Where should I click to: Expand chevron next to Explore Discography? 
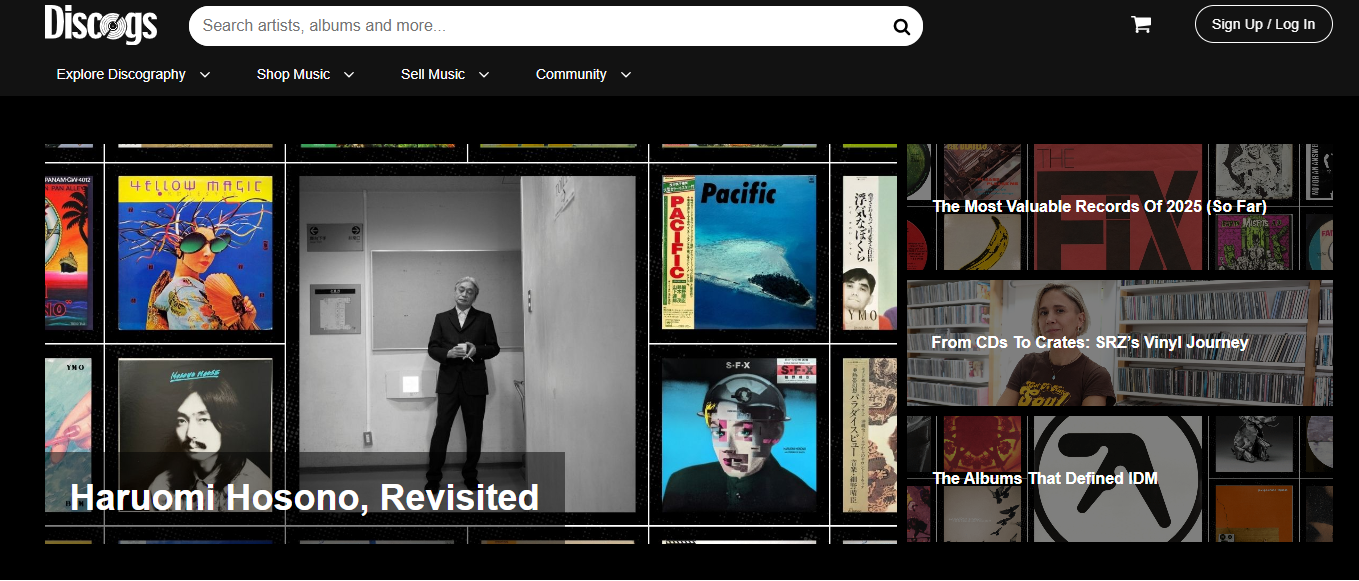point(205,75)
